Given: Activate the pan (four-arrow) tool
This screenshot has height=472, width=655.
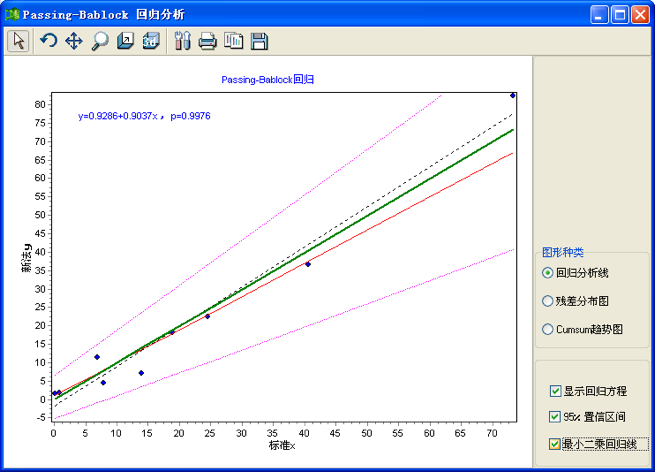Looking at the screenshot, I should pyautogui.click(x=74, y=41).
